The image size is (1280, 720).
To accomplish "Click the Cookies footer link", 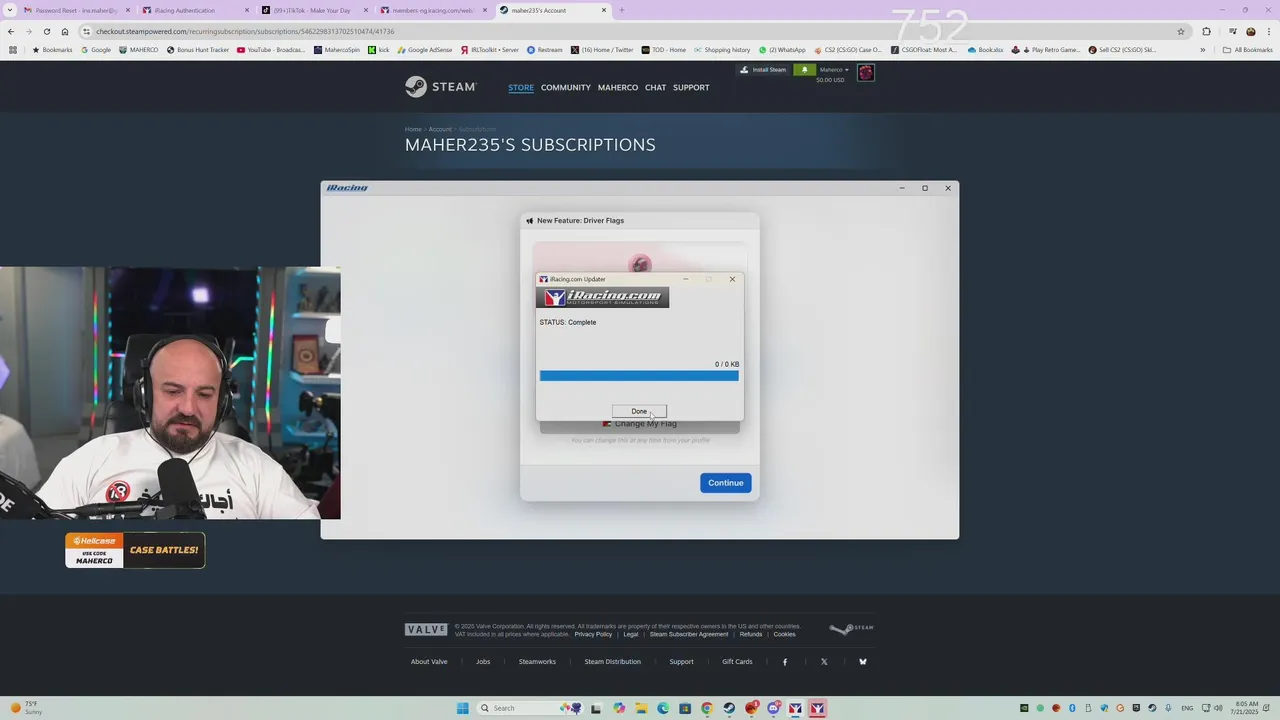I will (785, 634).
